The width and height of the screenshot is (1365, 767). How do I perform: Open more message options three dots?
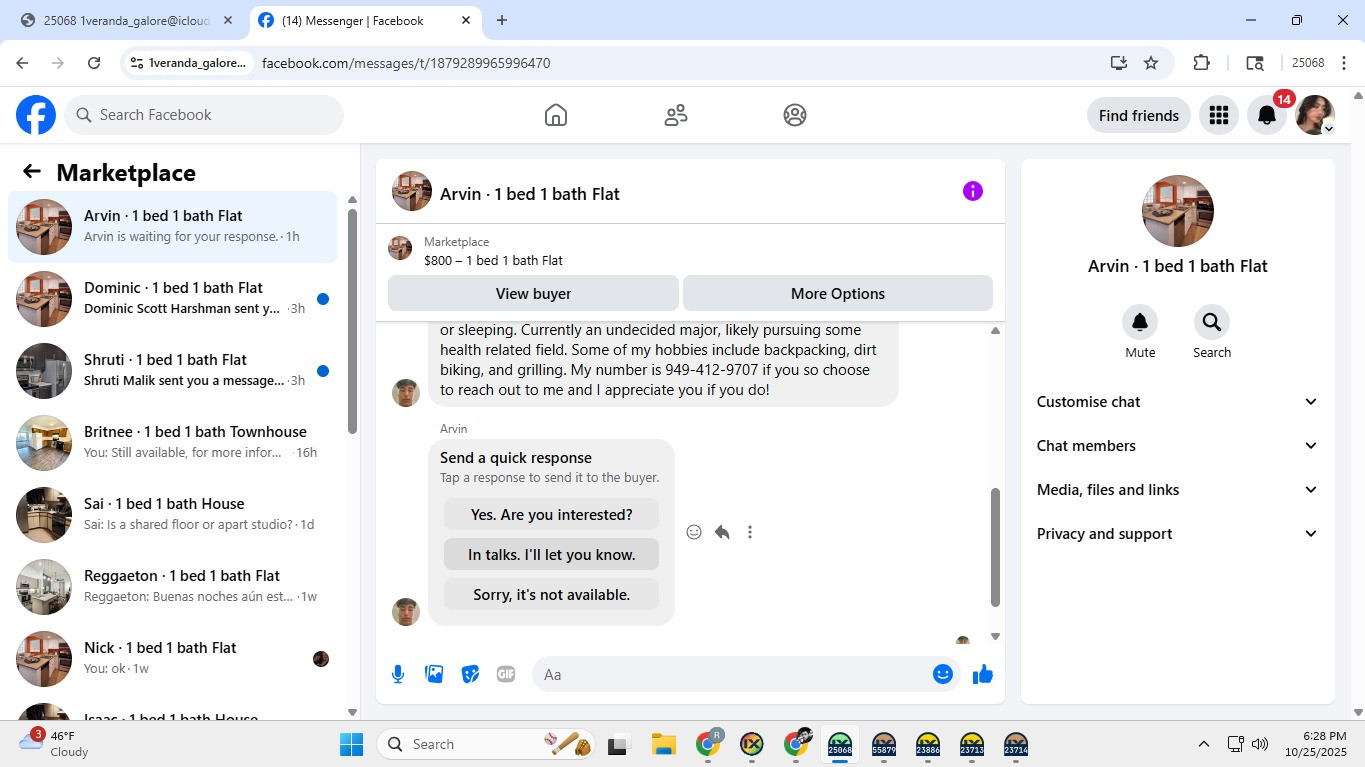[750, 532]
